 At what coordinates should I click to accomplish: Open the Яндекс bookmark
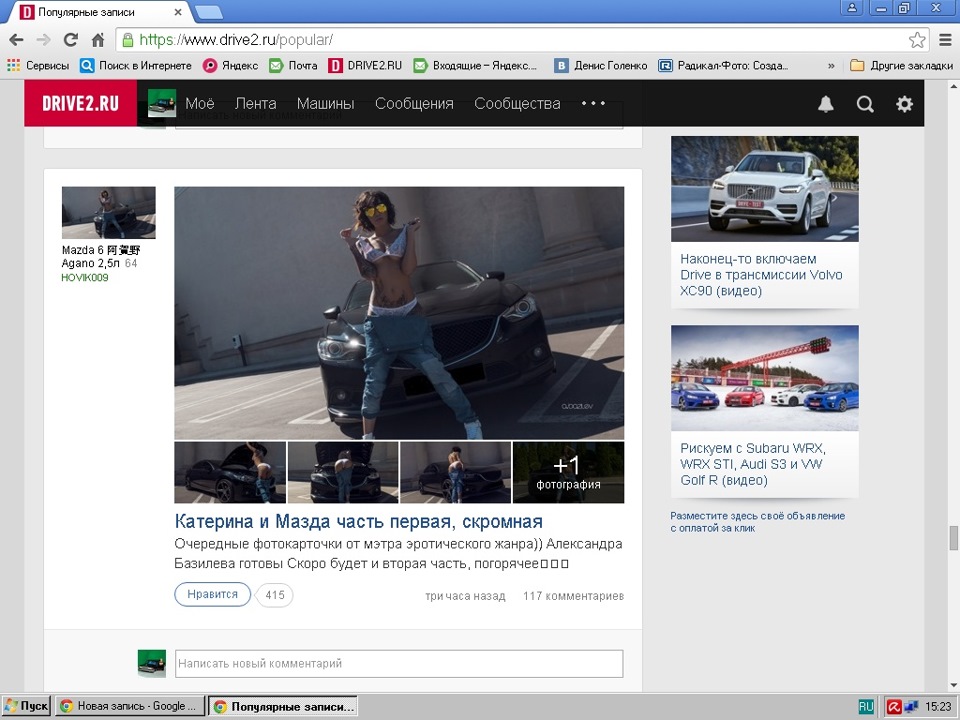click(x=231, y=66)
